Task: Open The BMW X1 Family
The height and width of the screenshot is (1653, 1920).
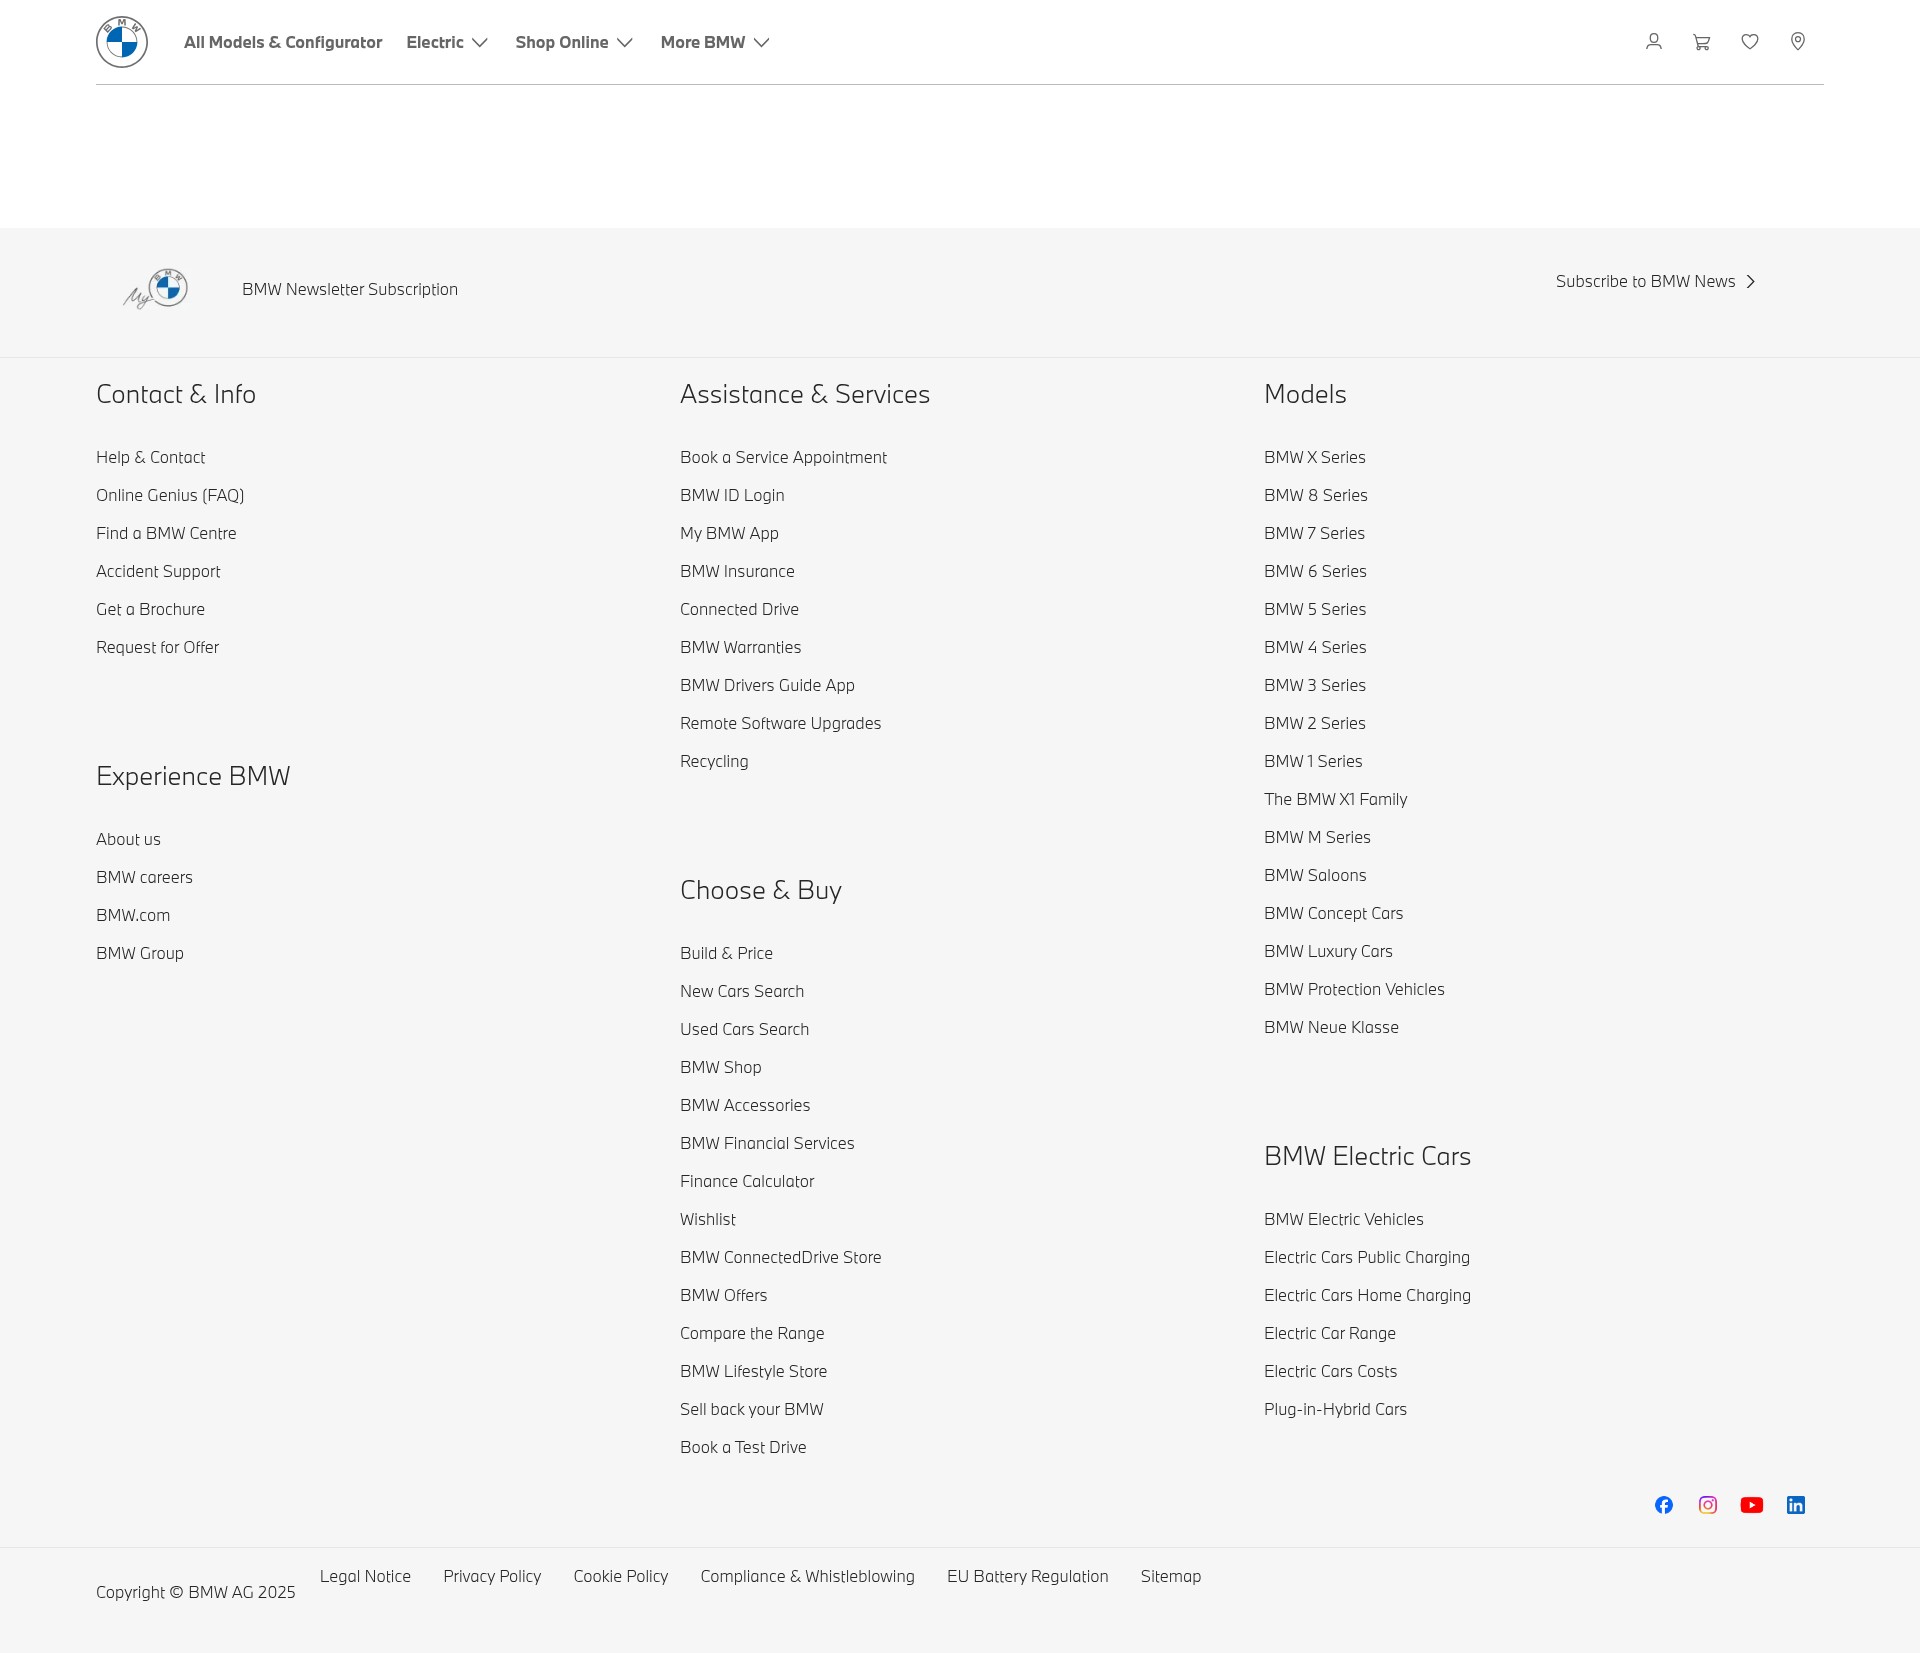Action: [x=1335, y=799]
